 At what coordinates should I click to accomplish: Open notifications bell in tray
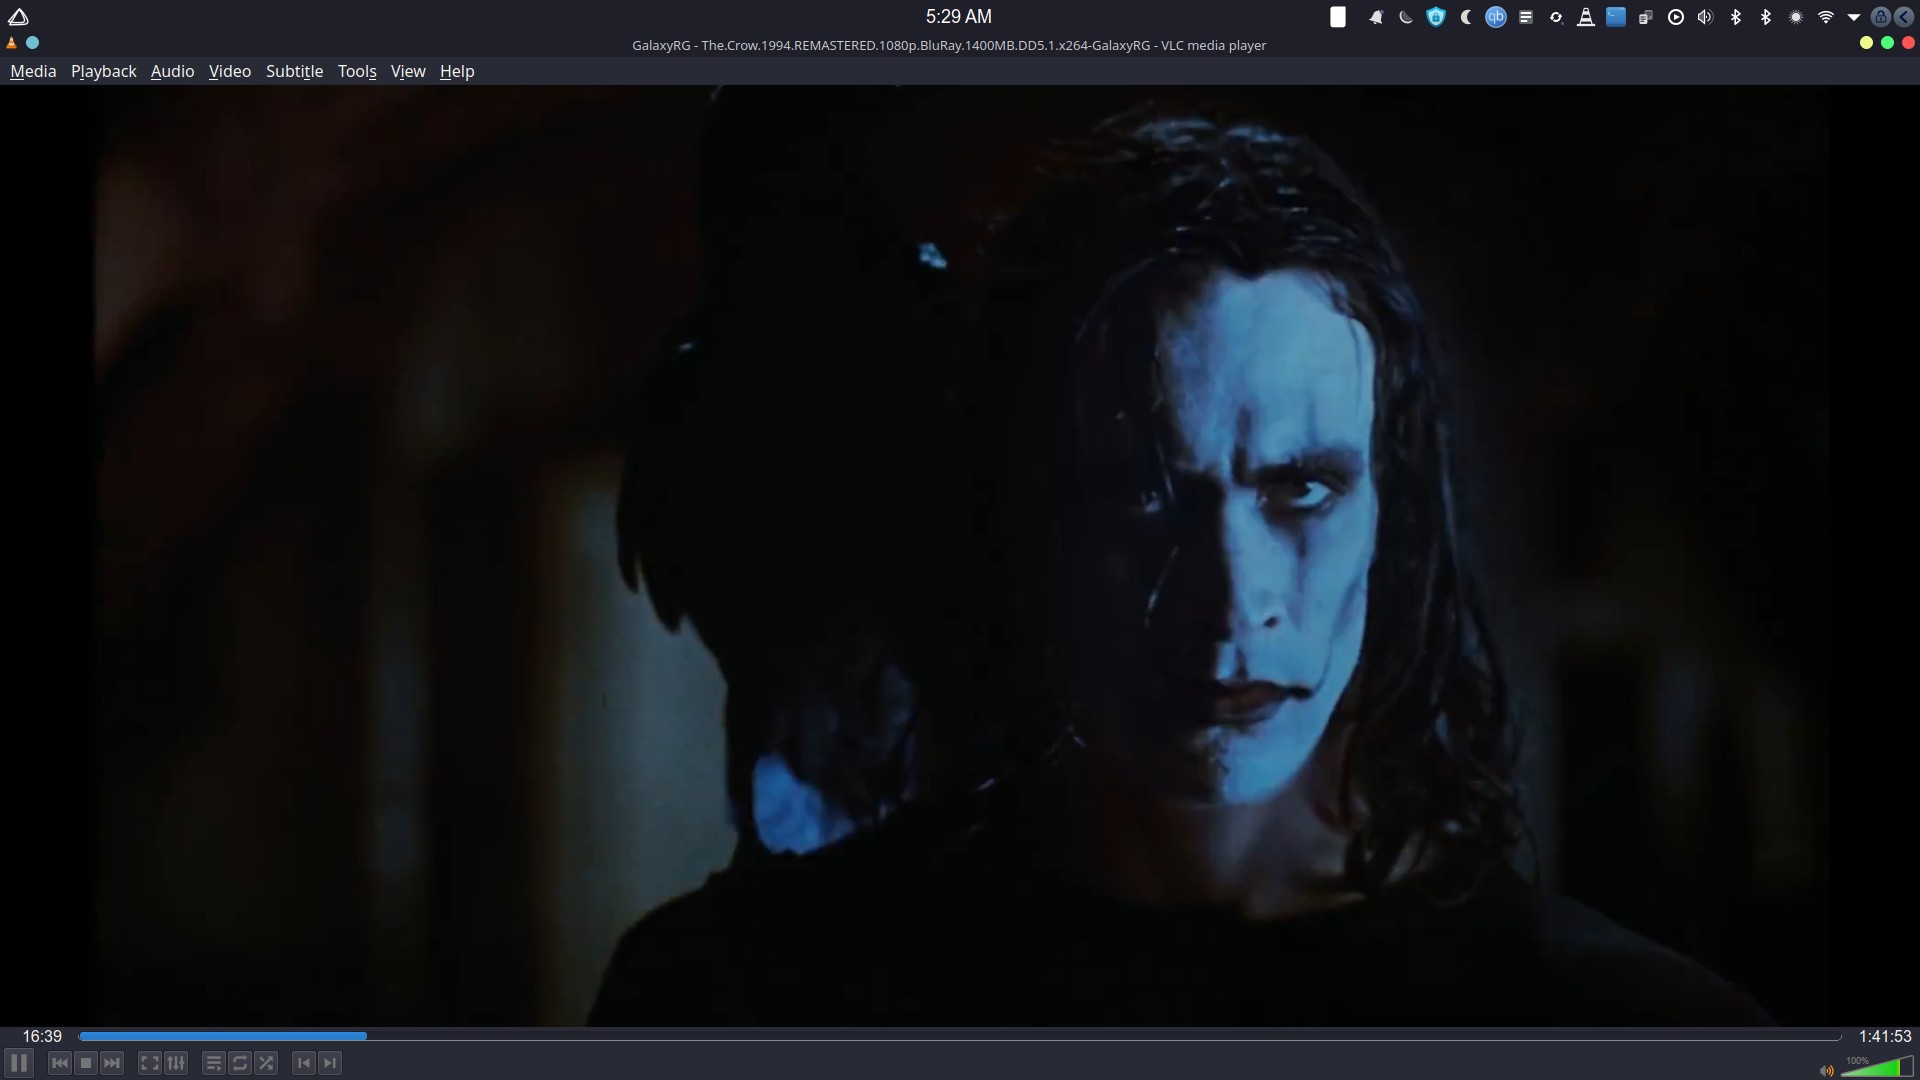pos(1376,17)
